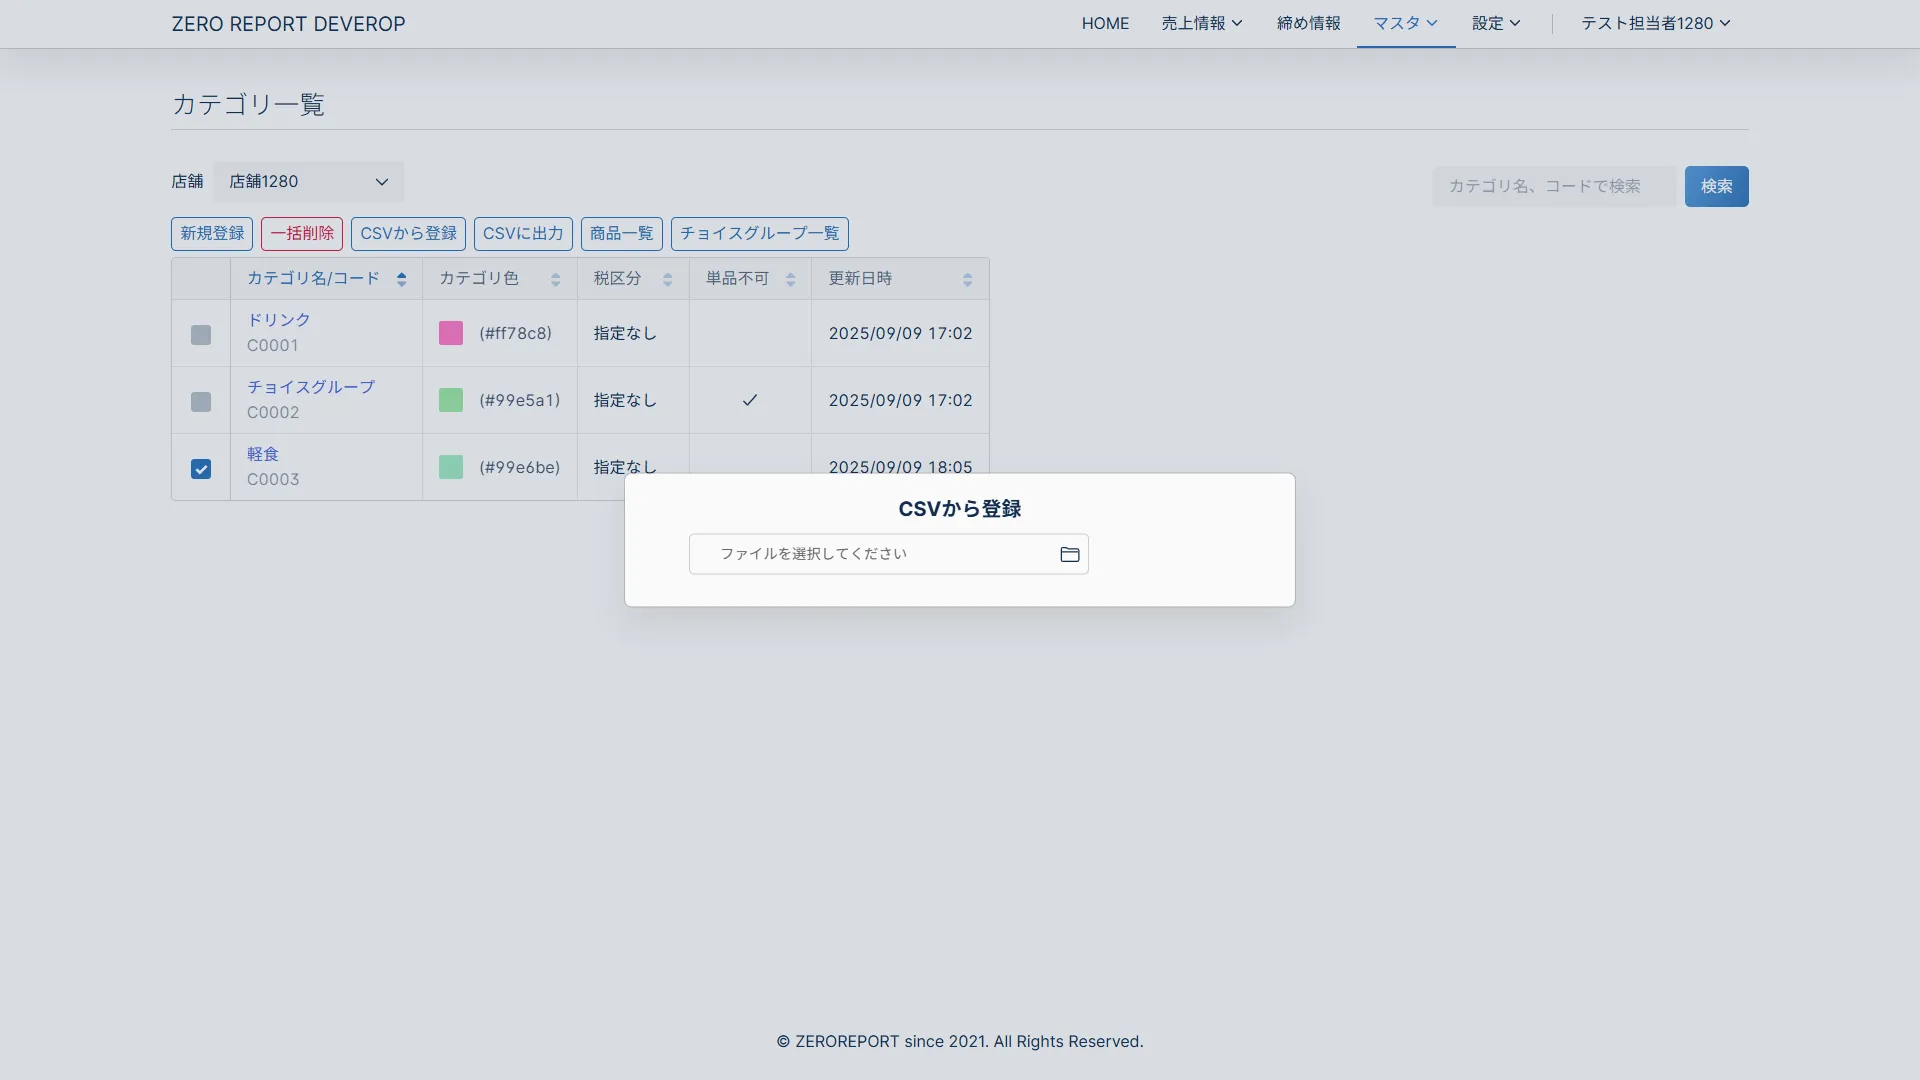Sort by 単品不可 column arrows
This screenshot has height=1080, width=1920.
[790, 279]
